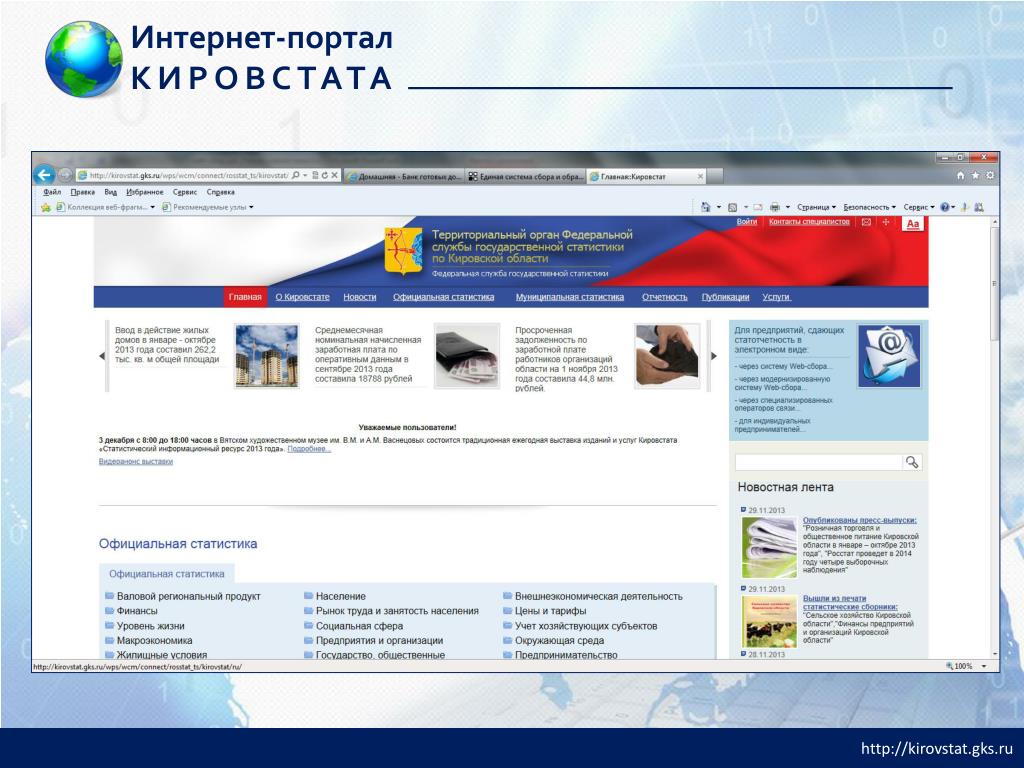The height and width of the screenshot is (768, 1024).
Task: Click the Контакты специалистов link
Action: click(809, 221)
